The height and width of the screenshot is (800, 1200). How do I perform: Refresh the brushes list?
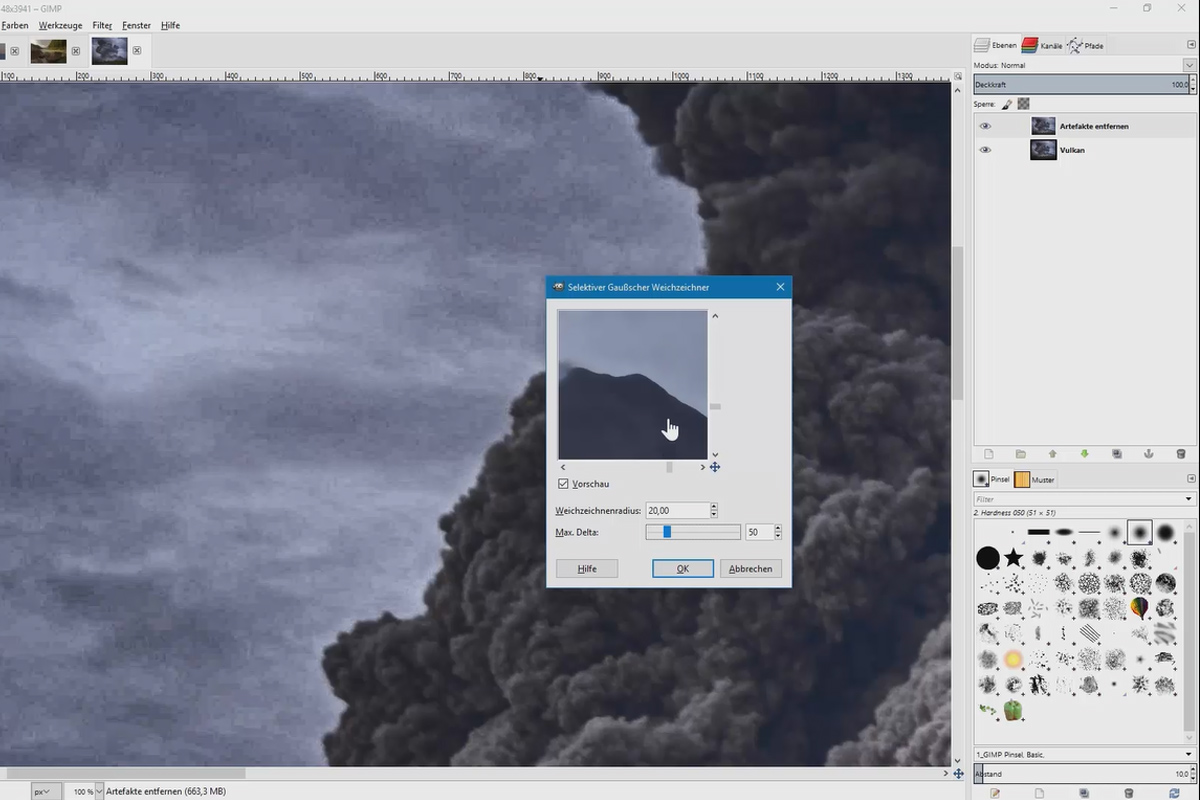pyautogui.click(x=1174, y=792)
